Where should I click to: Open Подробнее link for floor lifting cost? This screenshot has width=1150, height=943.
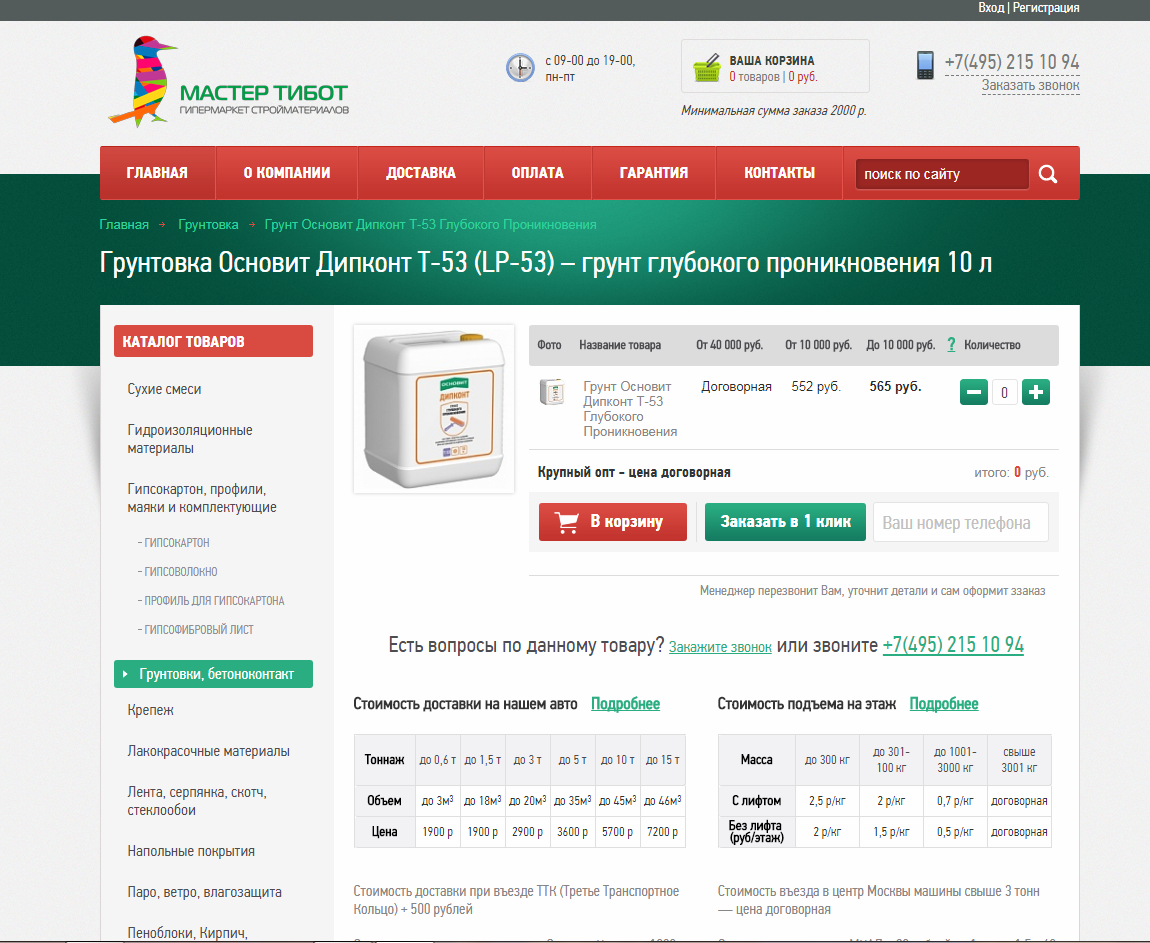tap(944, 704)
